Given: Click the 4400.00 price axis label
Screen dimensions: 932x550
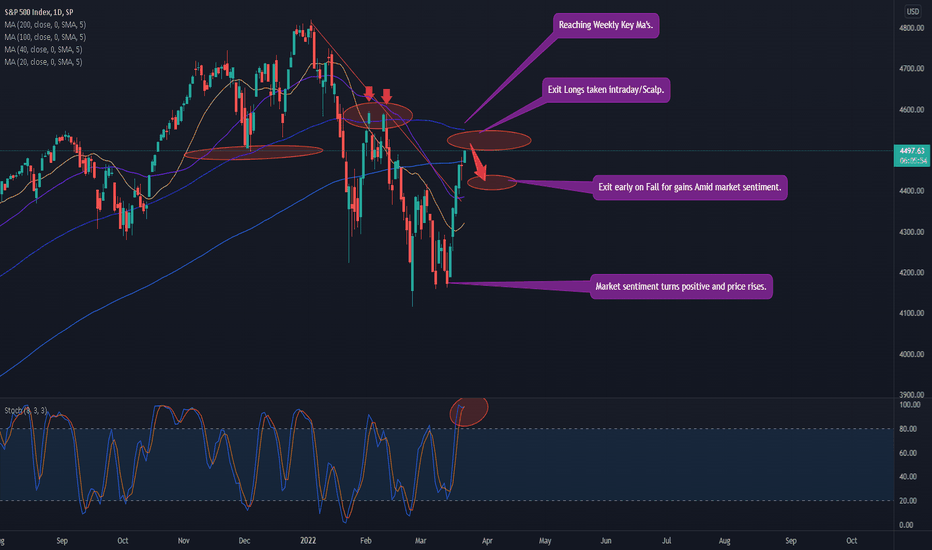Looking at the screenshot, I should click(911, 191).
